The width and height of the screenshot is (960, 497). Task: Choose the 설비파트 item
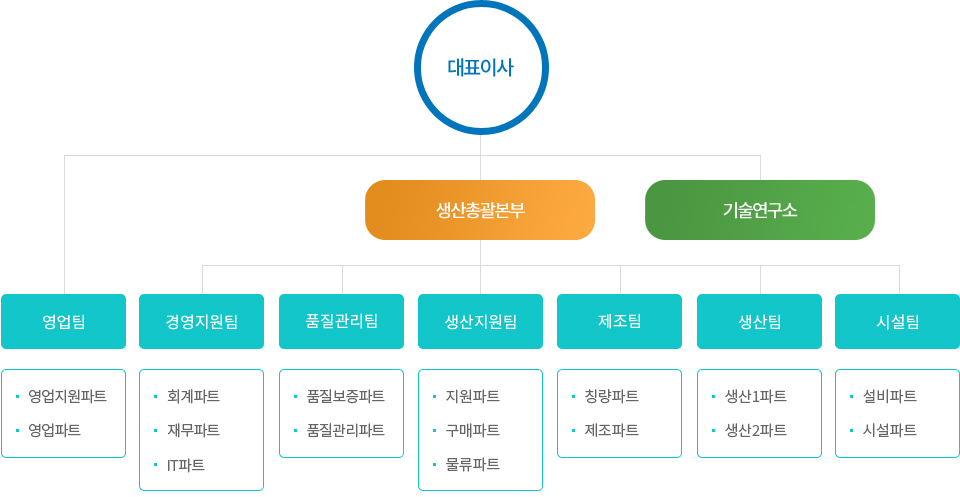(890, 396)
